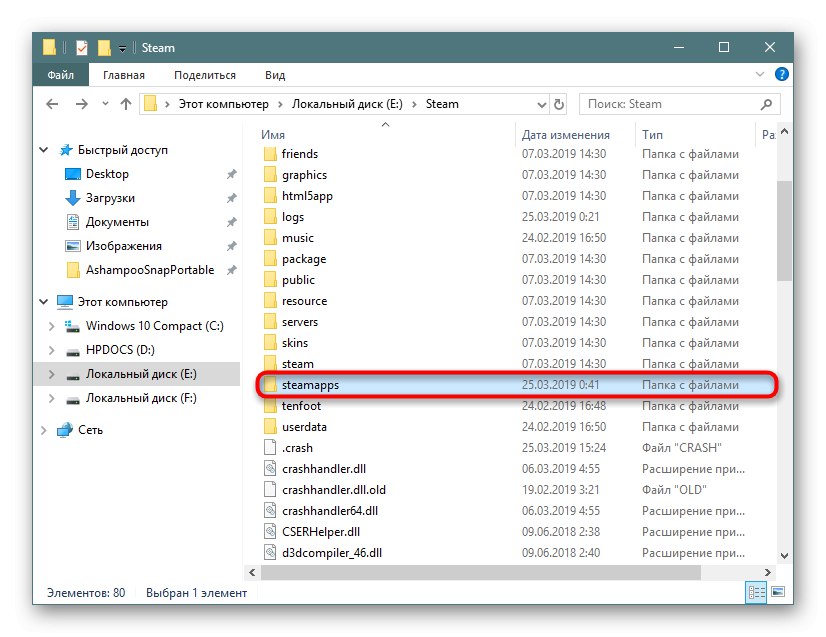Expand the Сеть network node

point(44,430)
